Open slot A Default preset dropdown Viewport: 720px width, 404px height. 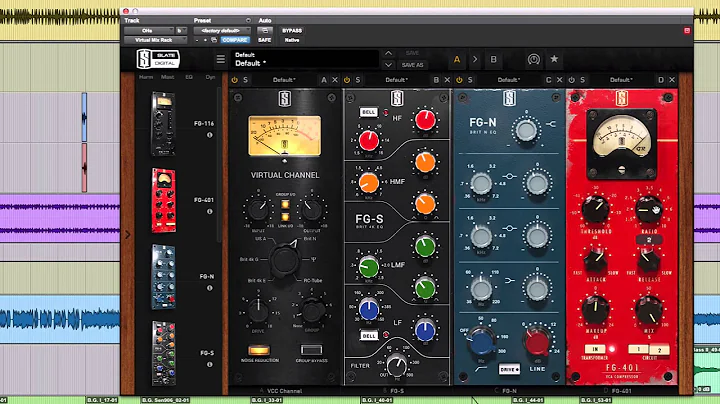(x=284, y=80)
